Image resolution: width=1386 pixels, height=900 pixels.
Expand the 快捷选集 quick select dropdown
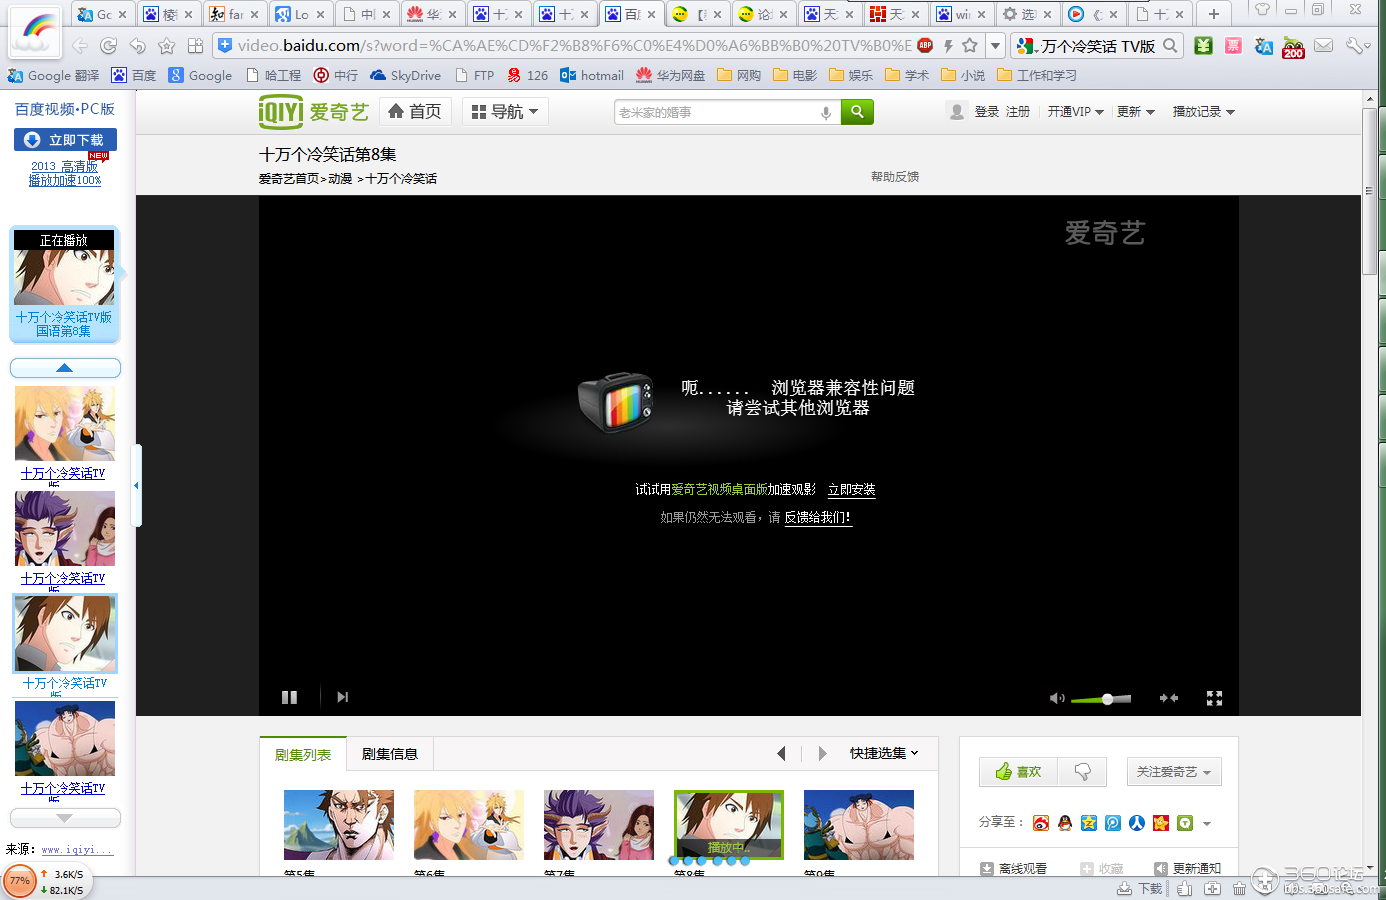pos(884,753)
